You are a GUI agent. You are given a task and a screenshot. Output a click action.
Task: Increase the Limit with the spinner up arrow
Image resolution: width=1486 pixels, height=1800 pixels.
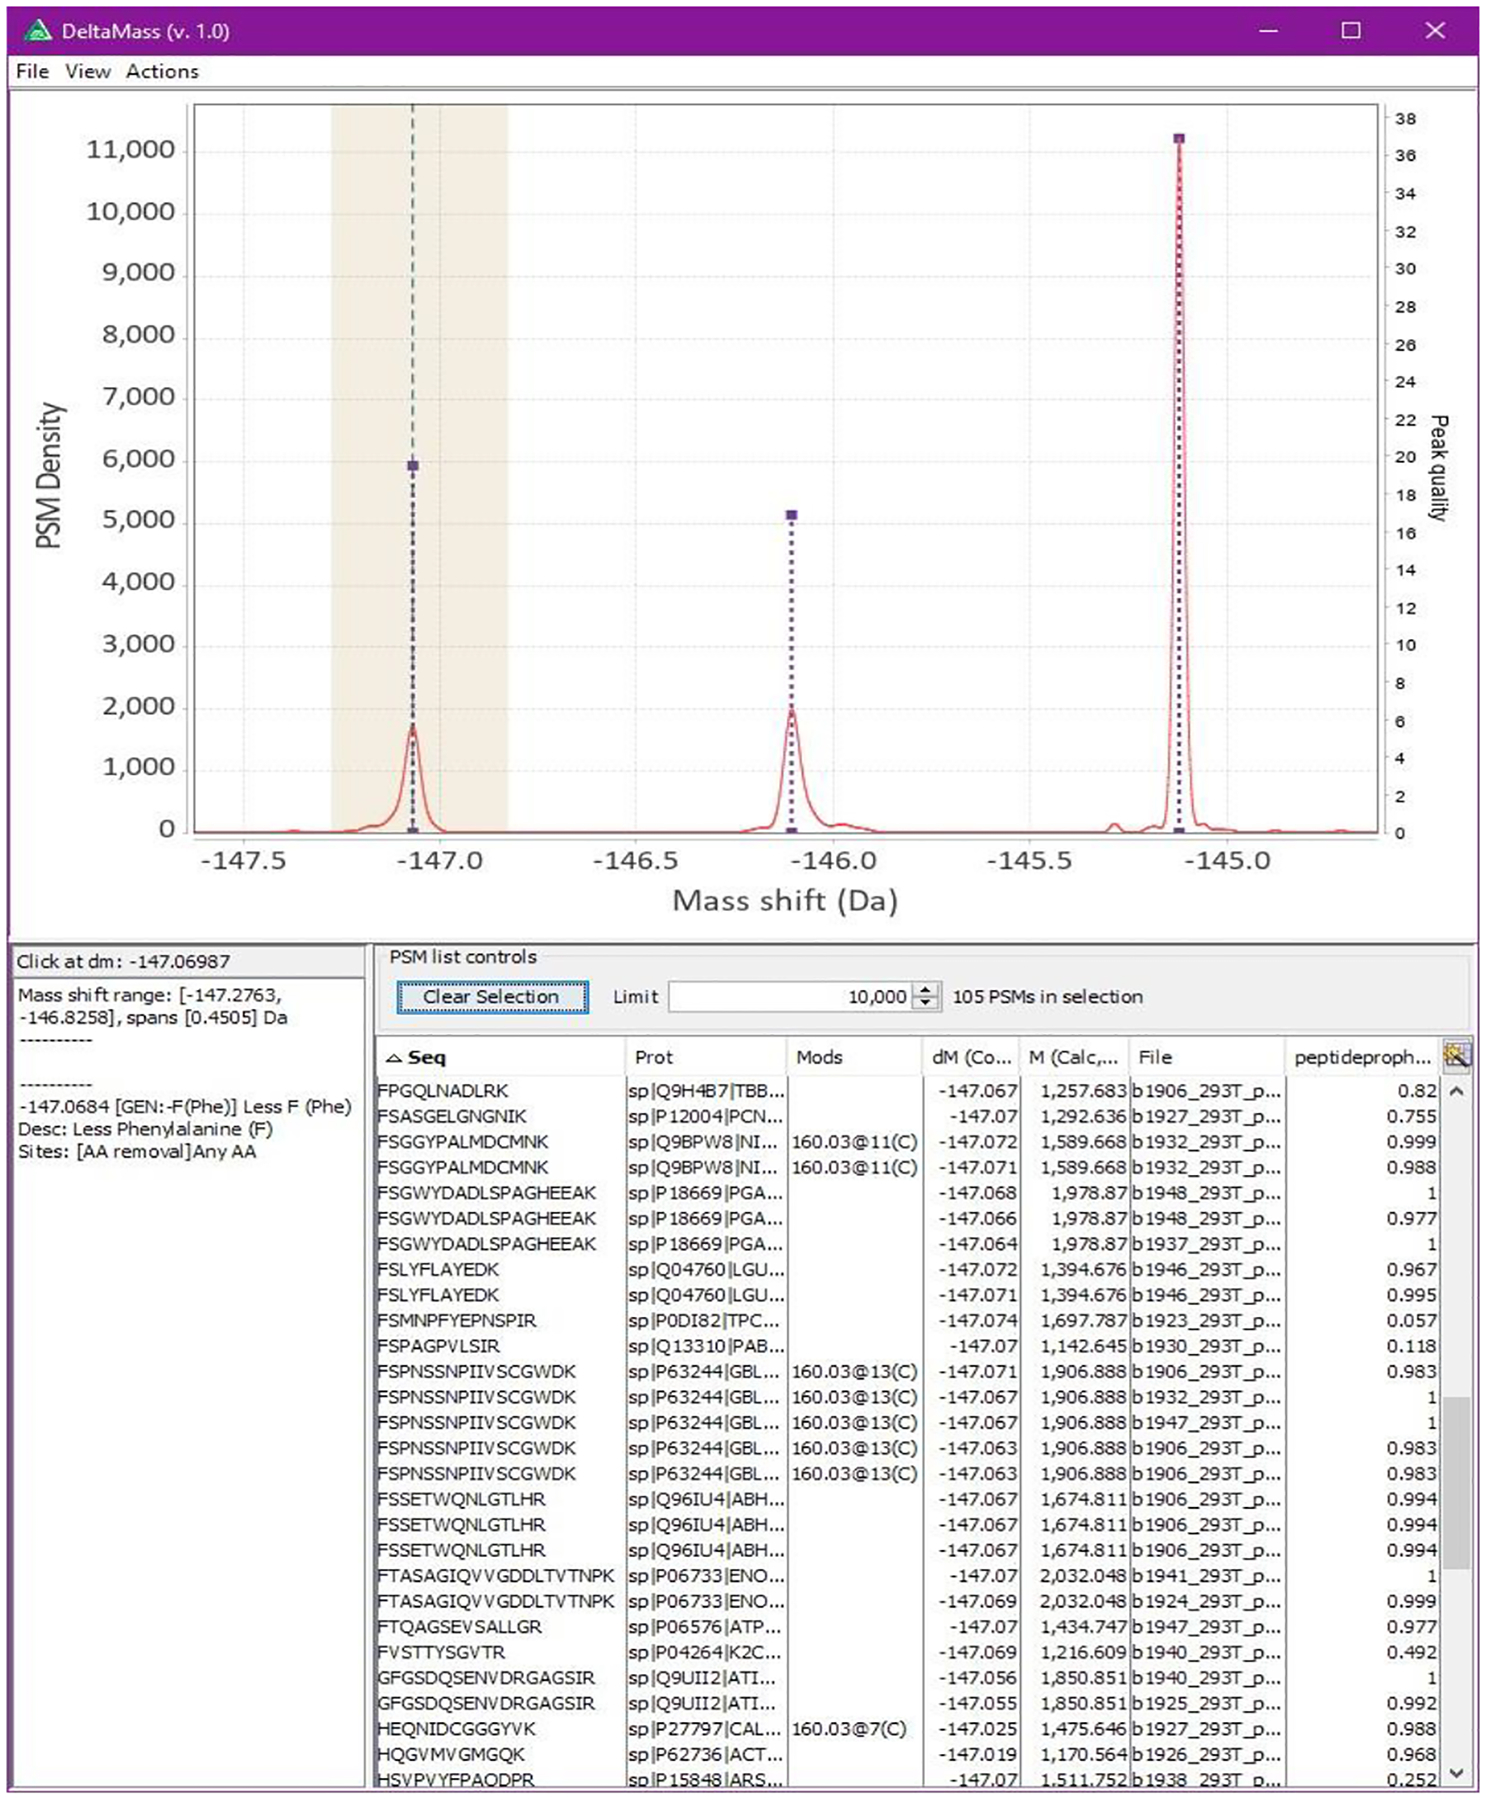tap(926, 990)
